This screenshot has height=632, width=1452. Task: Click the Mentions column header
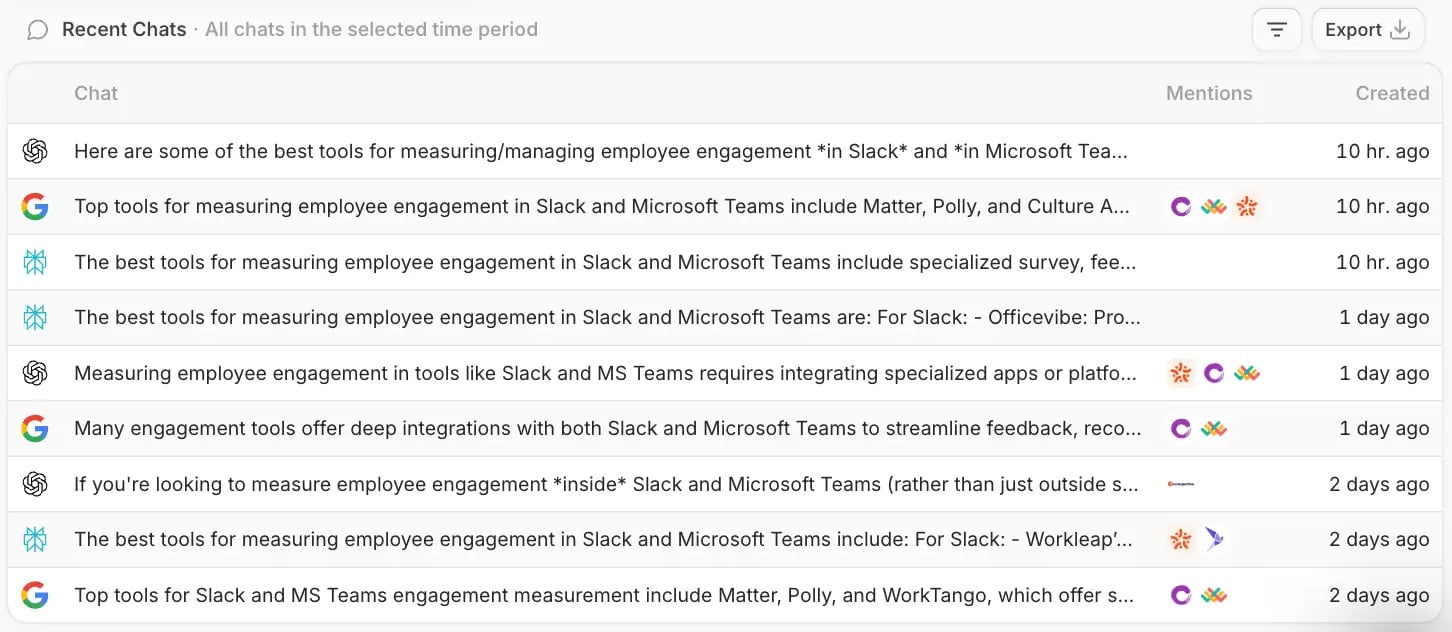[1208, 93]
